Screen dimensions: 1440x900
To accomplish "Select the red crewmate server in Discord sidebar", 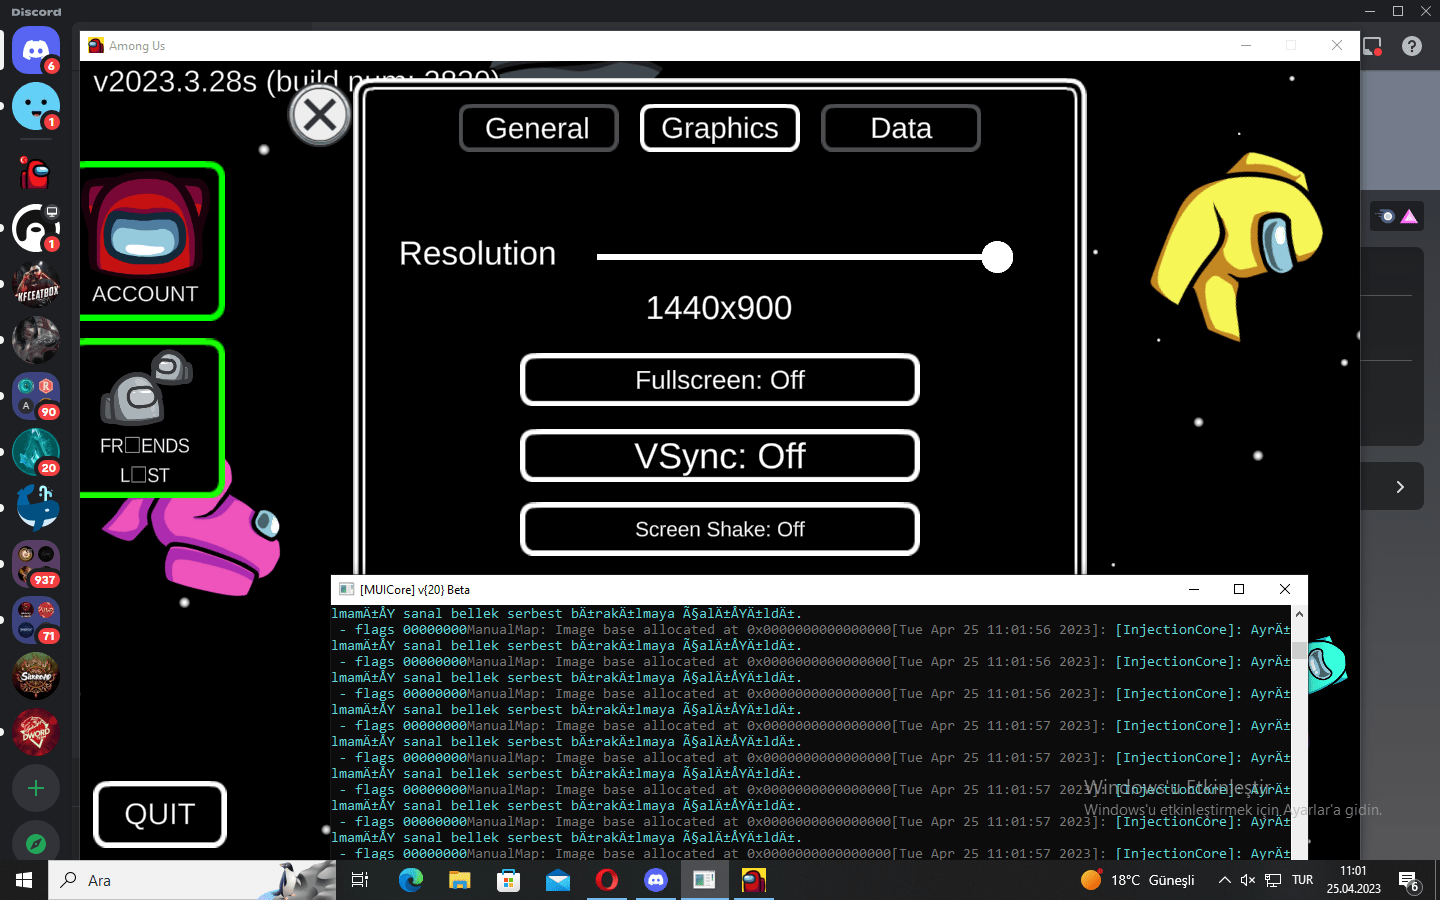I will click(36, 174).
